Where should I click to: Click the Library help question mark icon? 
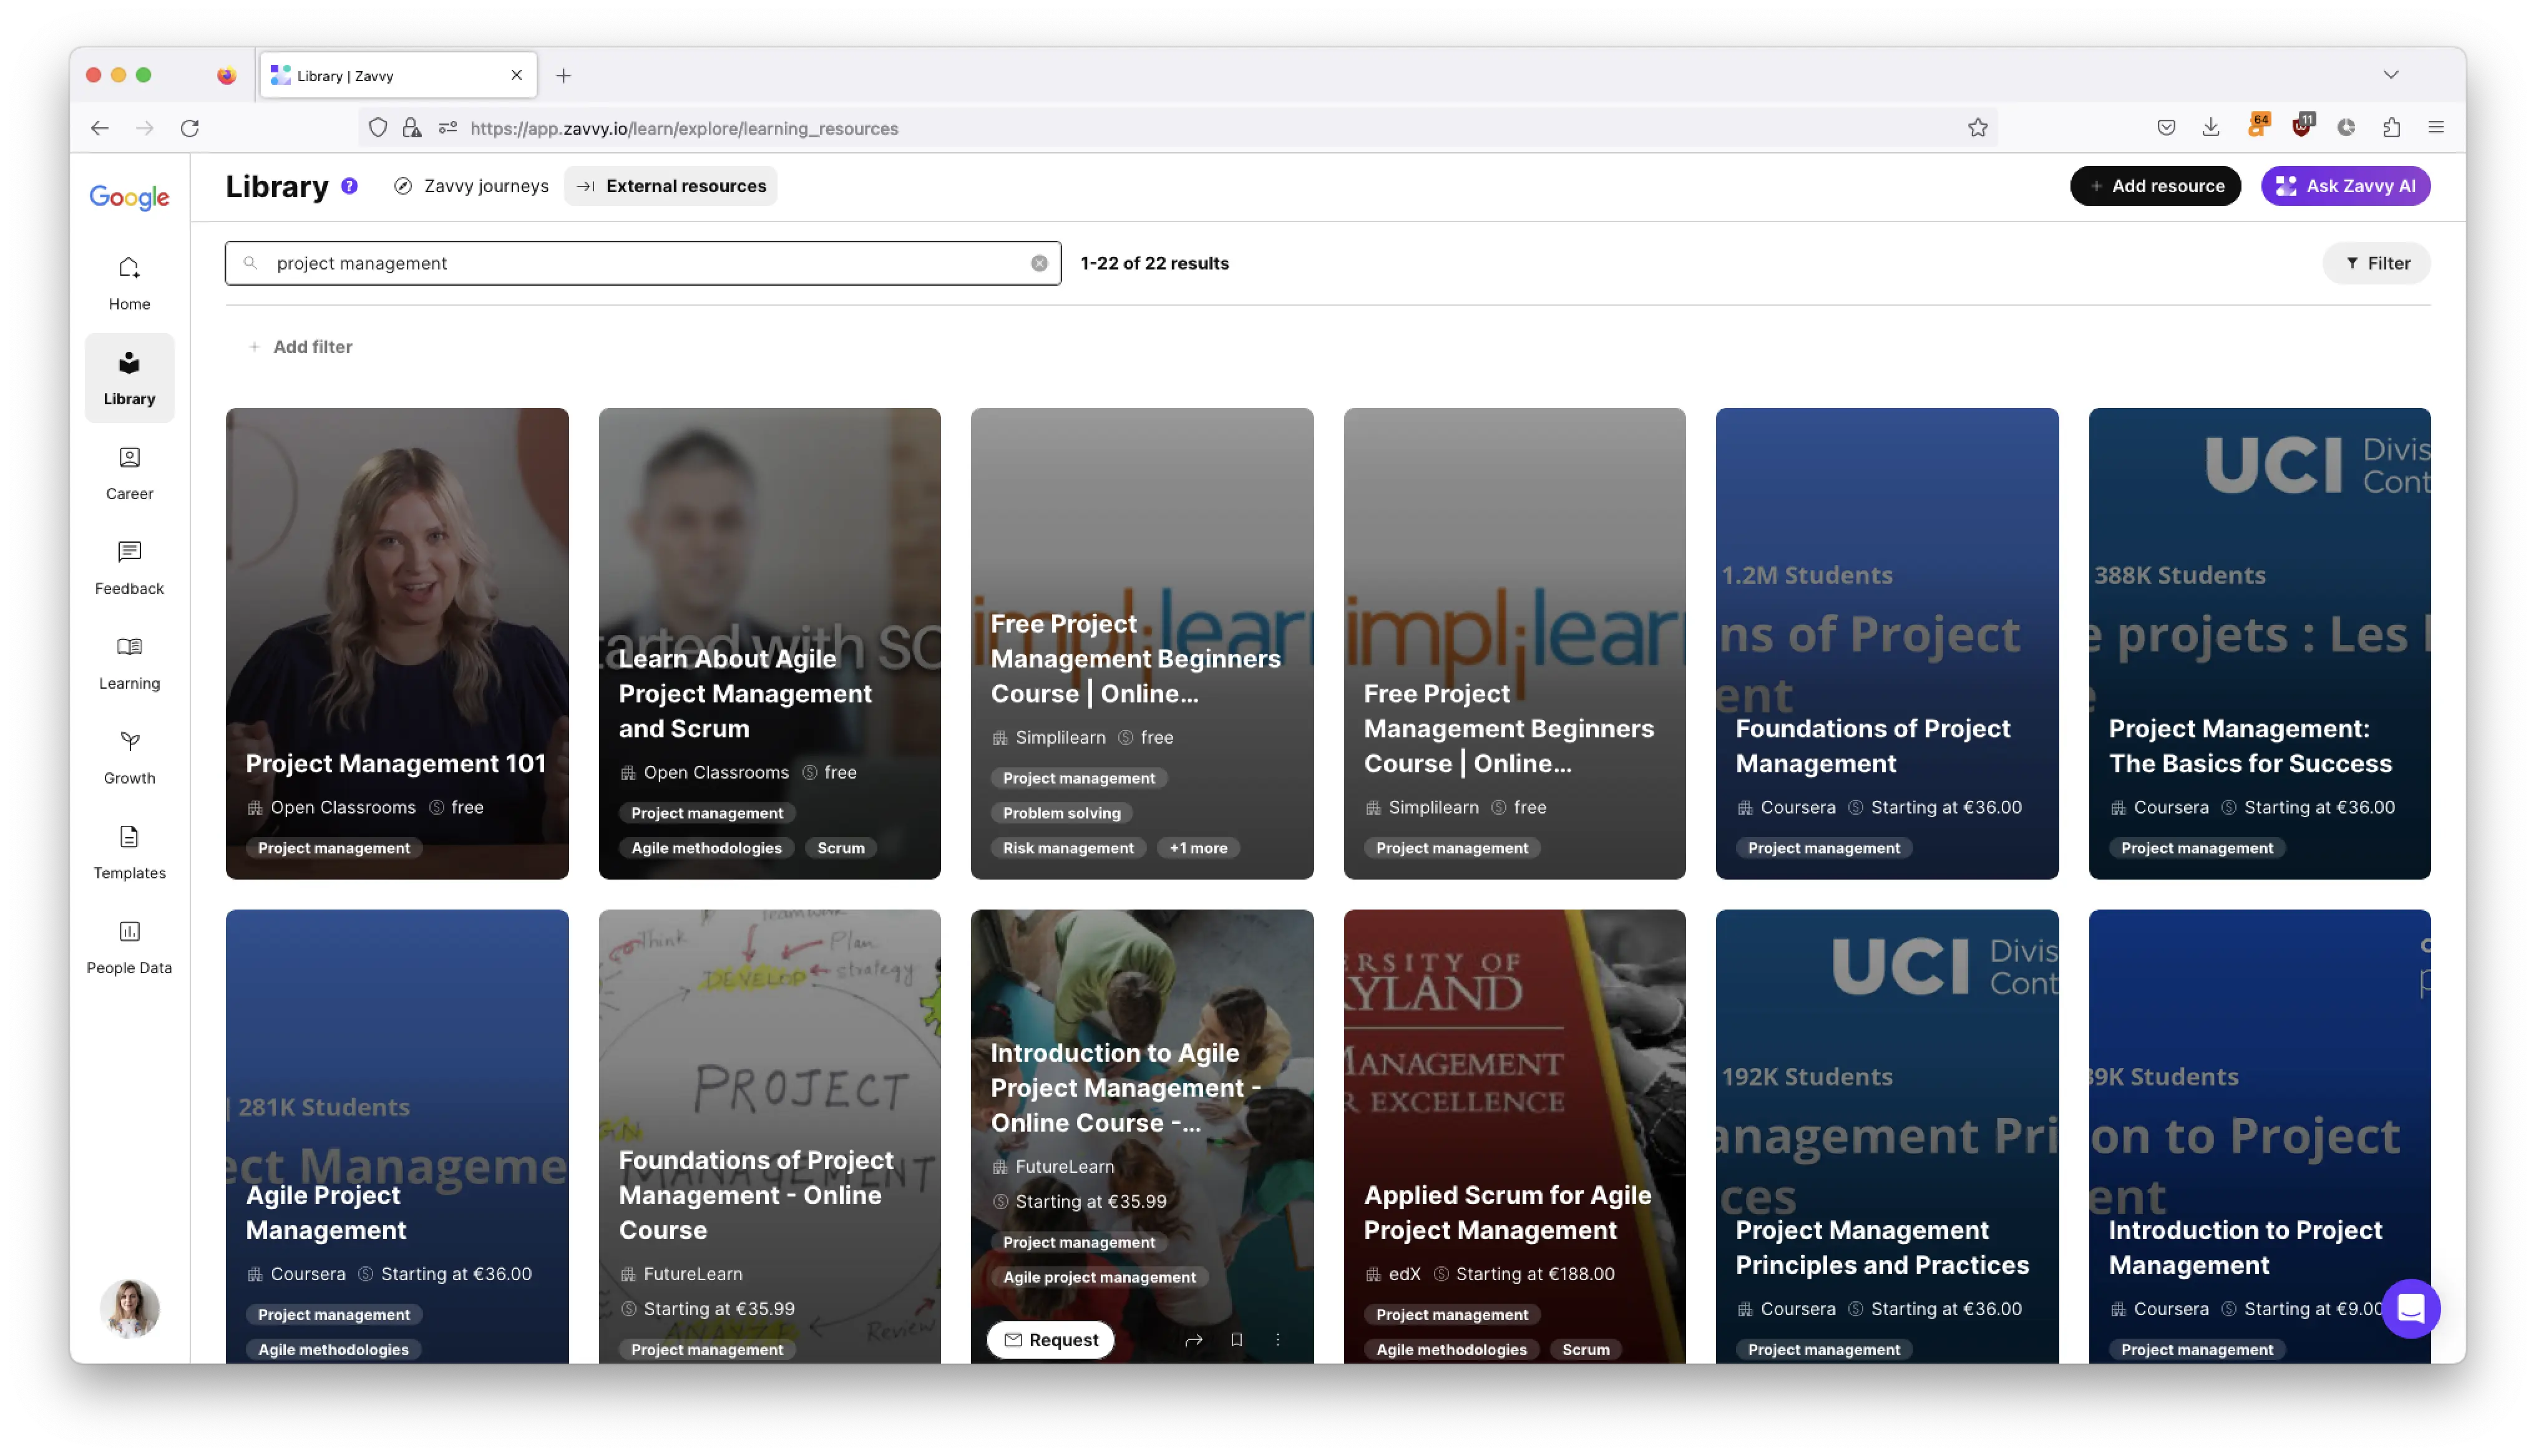[x=349, y=186]
